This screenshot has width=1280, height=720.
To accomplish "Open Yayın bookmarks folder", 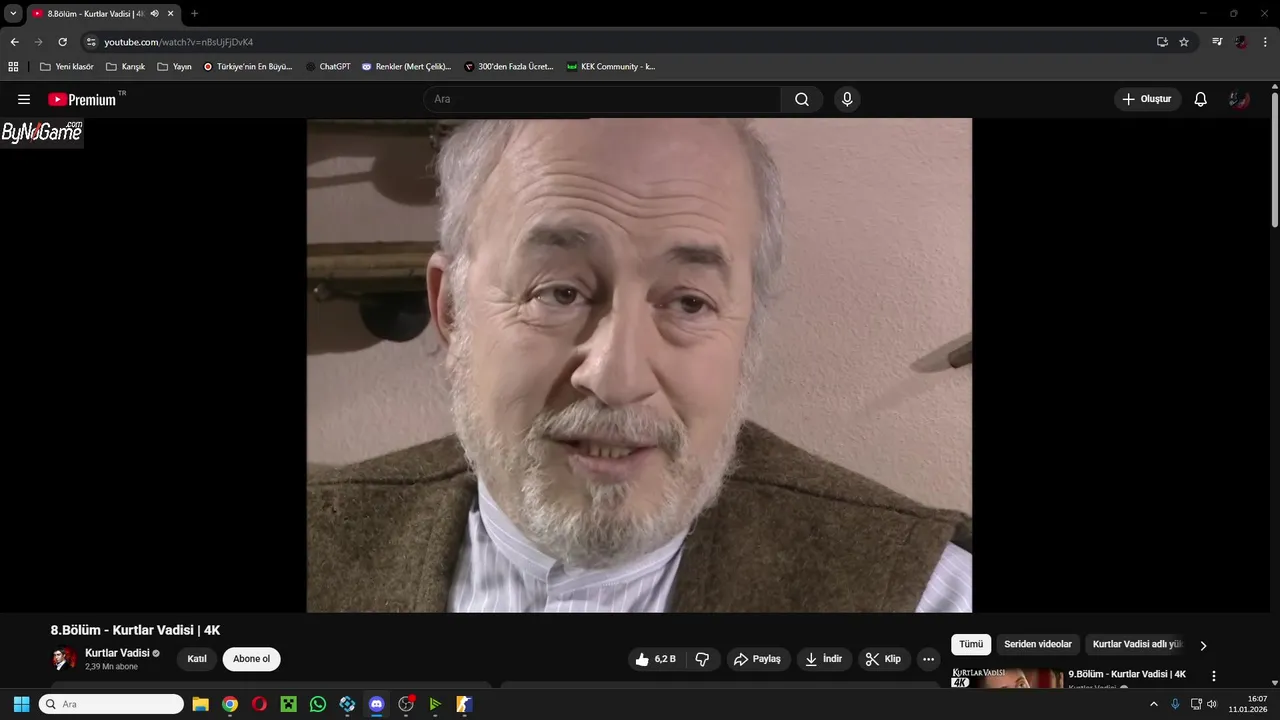I will tap(174, 67).
